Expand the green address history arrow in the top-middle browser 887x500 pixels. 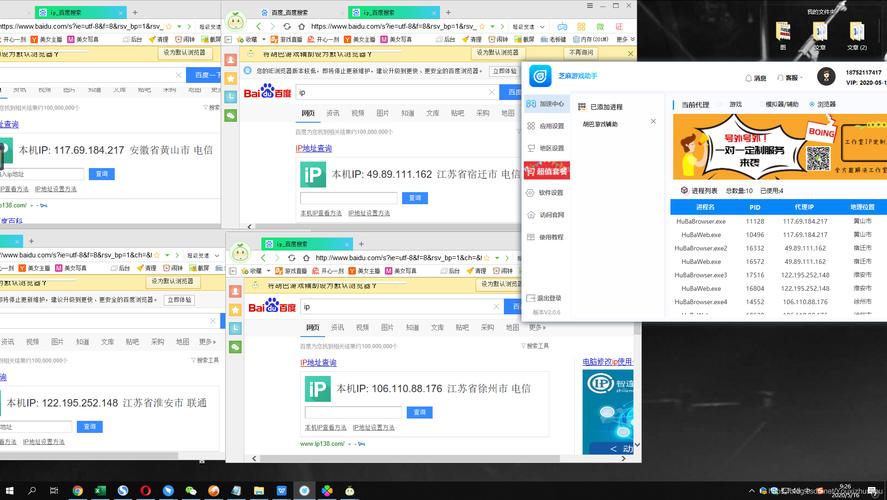(x=492, y=27)
